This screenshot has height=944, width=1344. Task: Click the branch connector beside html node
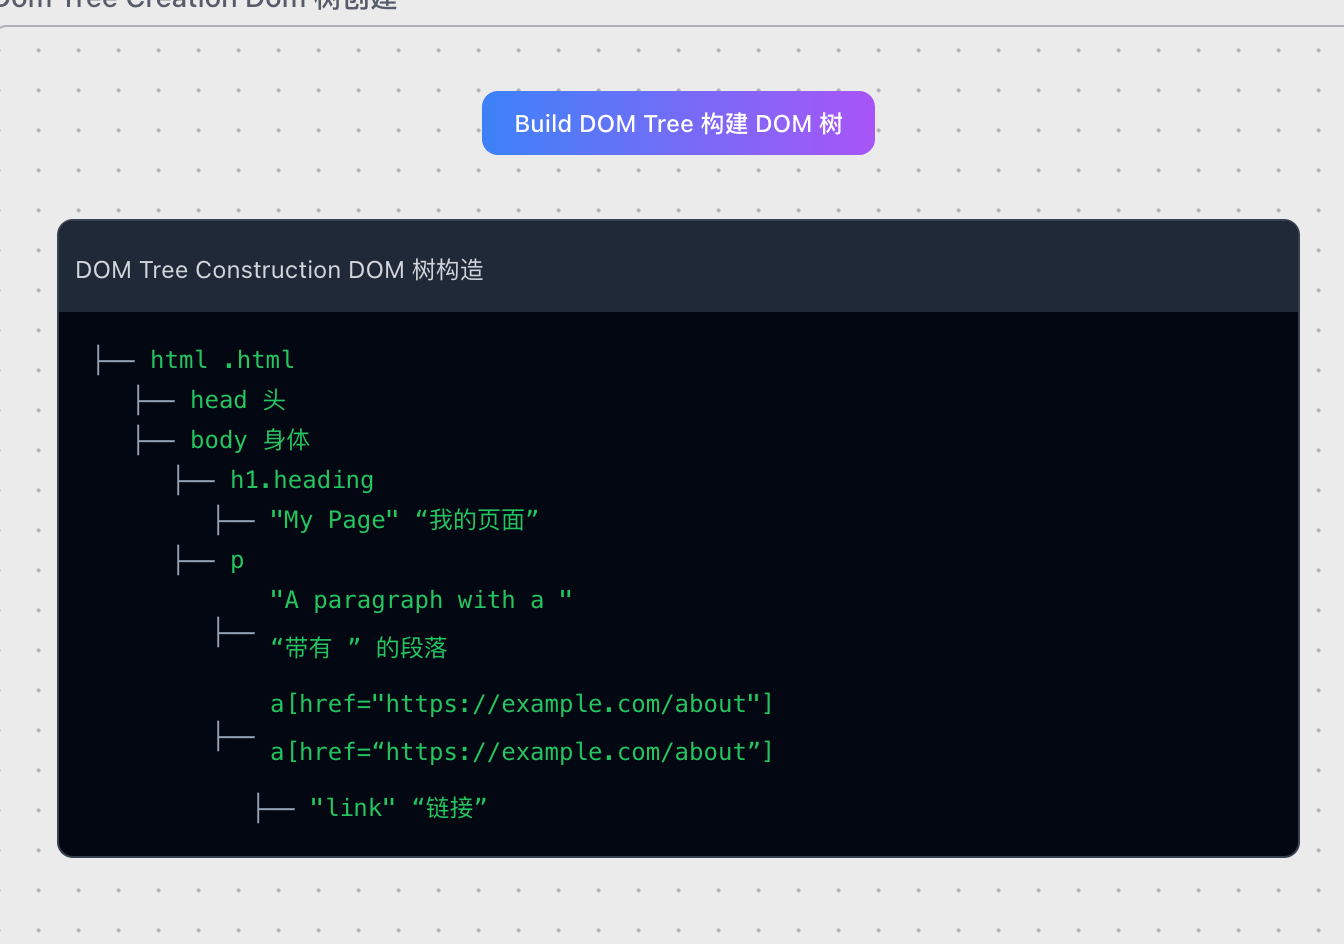[x=115, y=360]
